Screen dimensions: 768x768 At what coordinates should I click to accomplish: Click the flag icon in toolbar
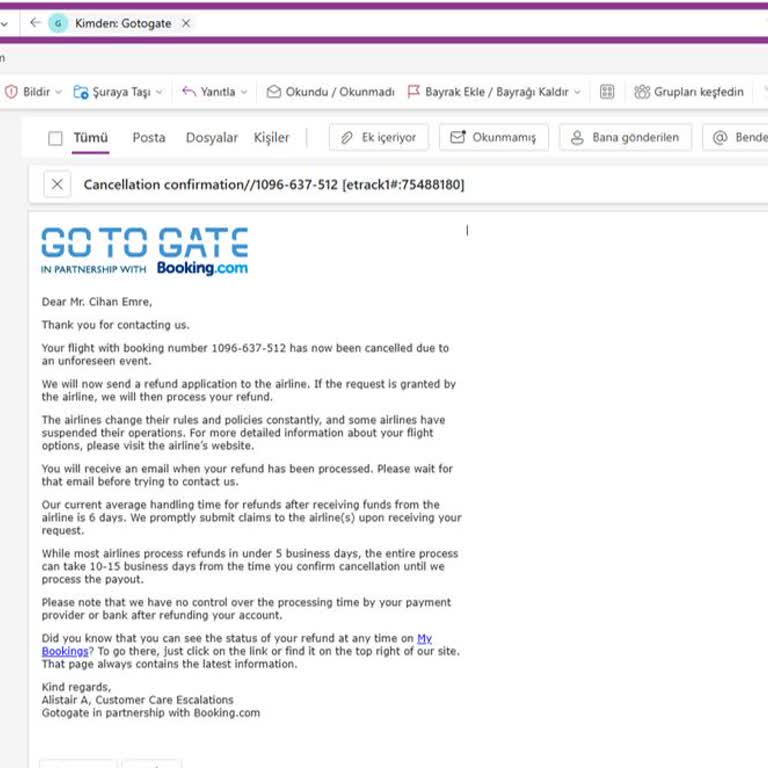(413, 92)
